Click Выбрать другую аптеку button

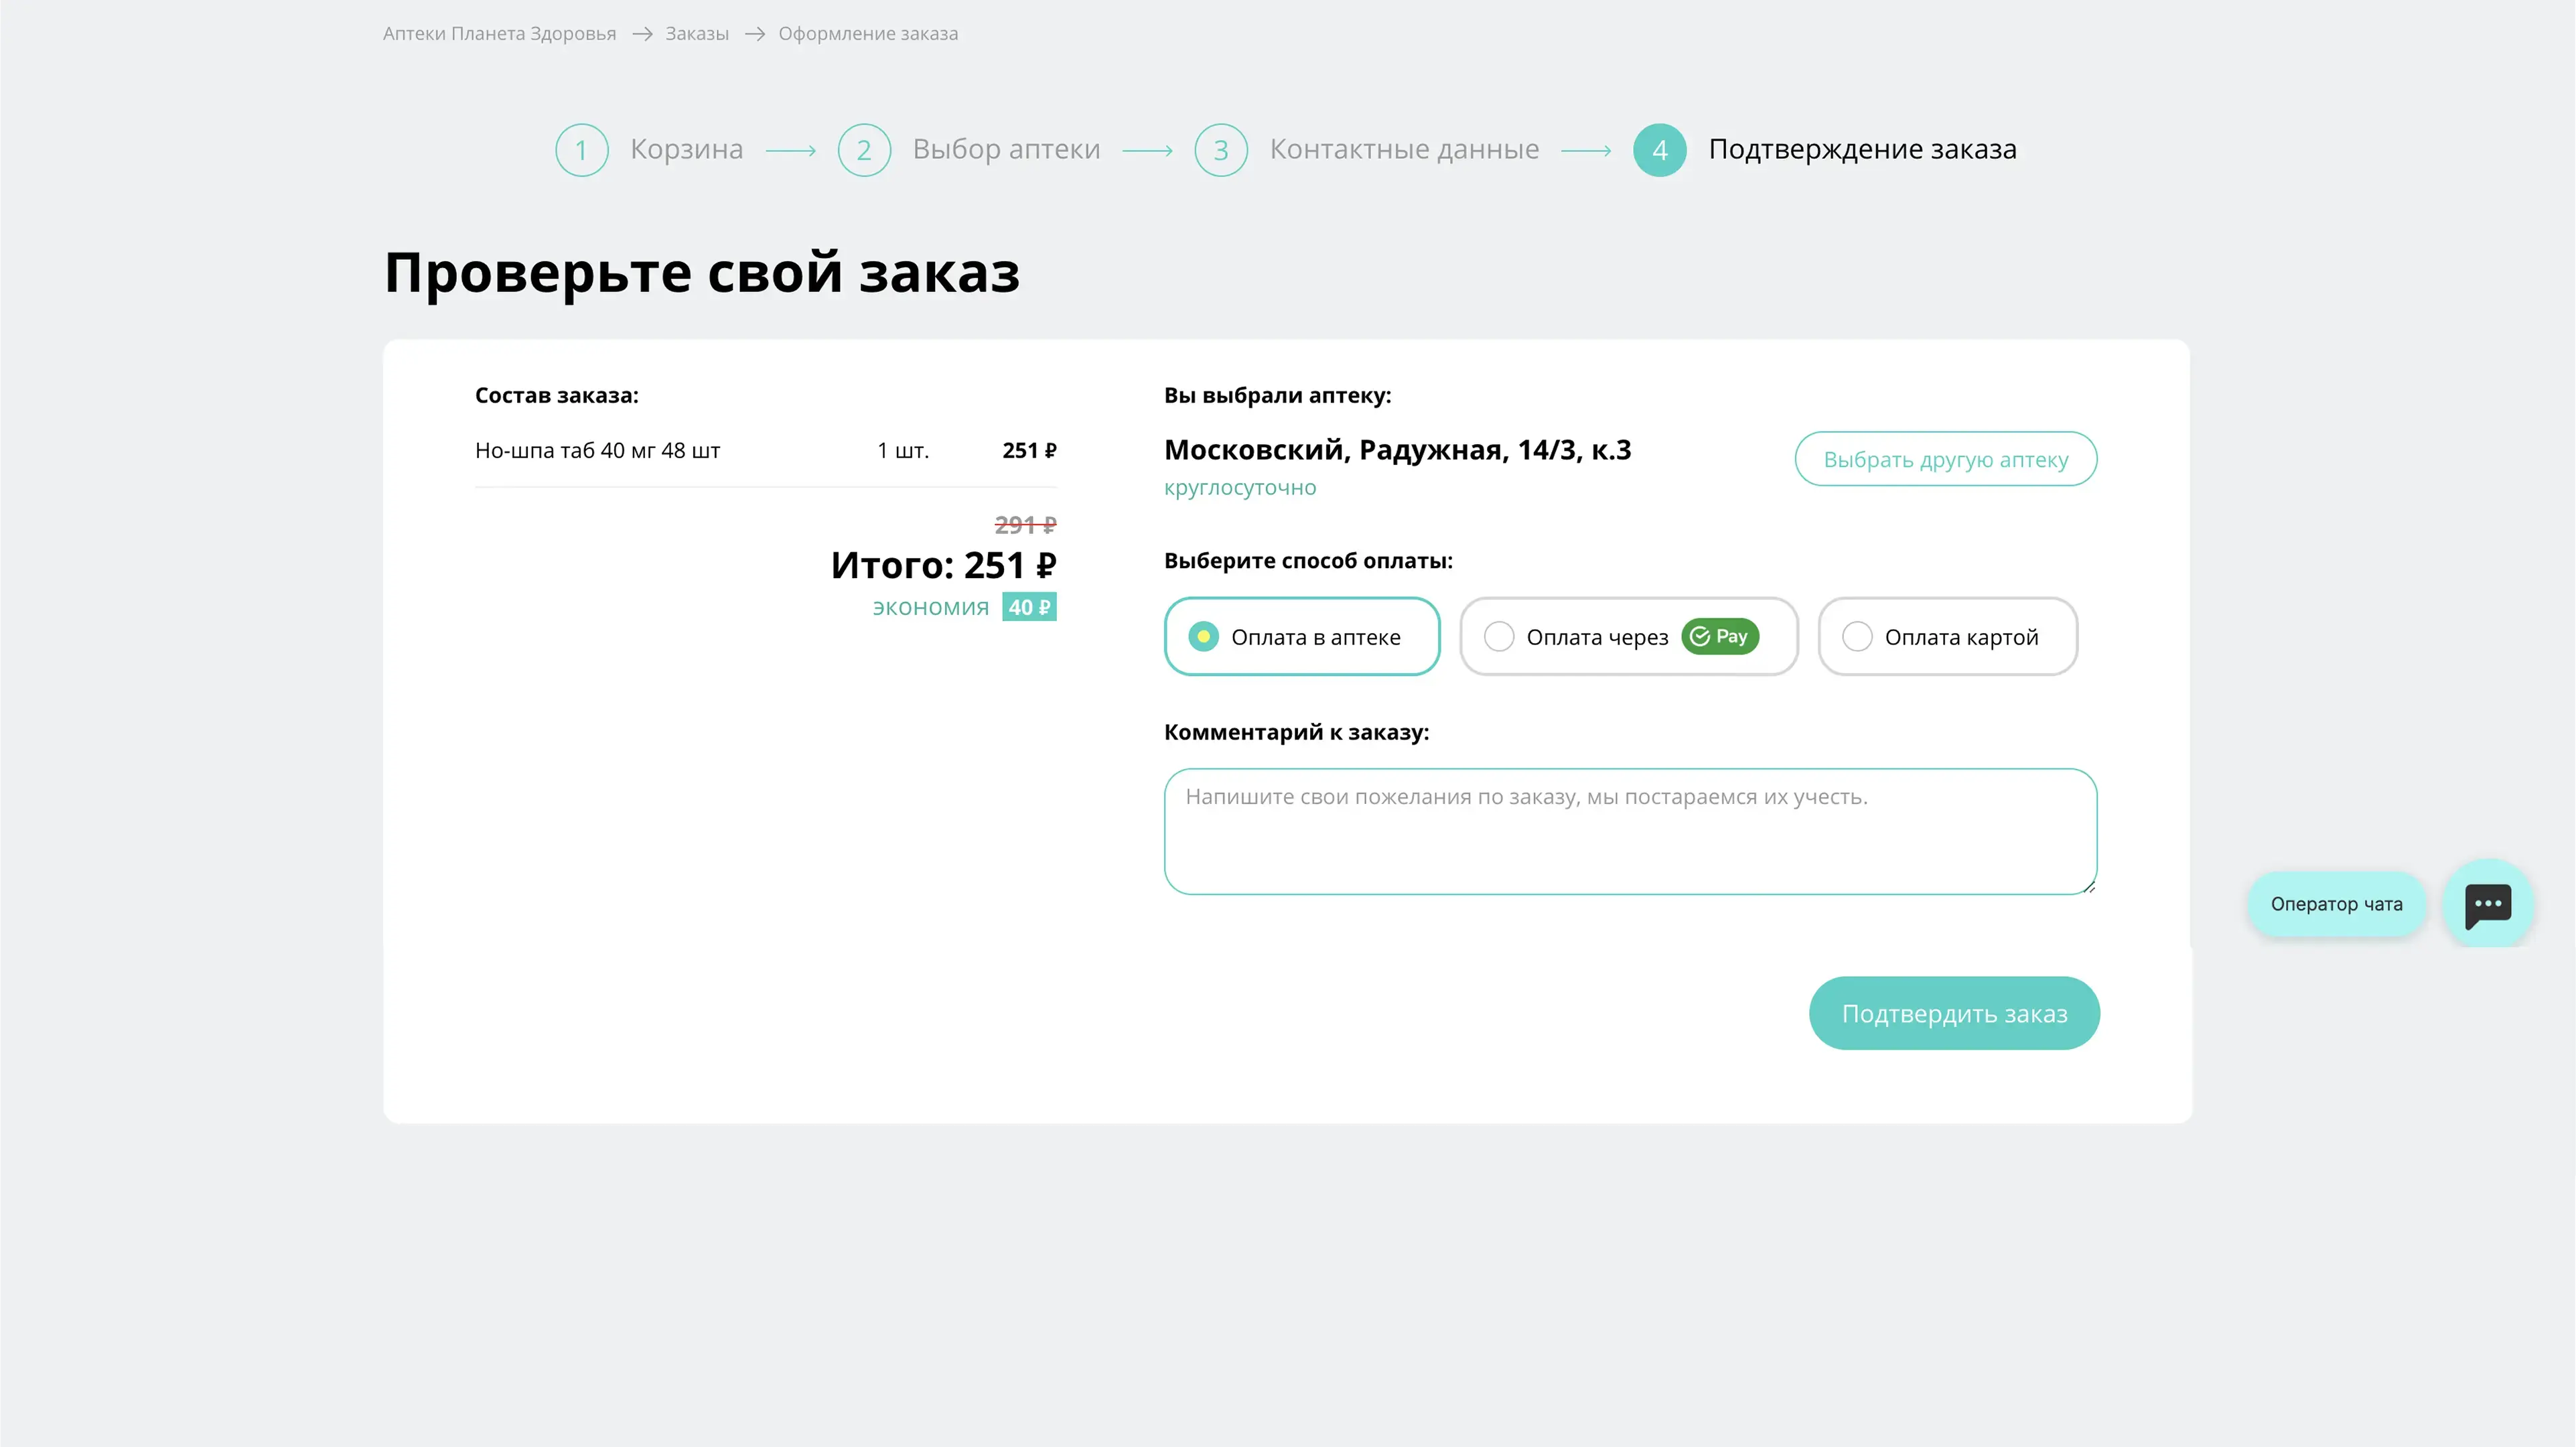click(x=1945, y=459)
